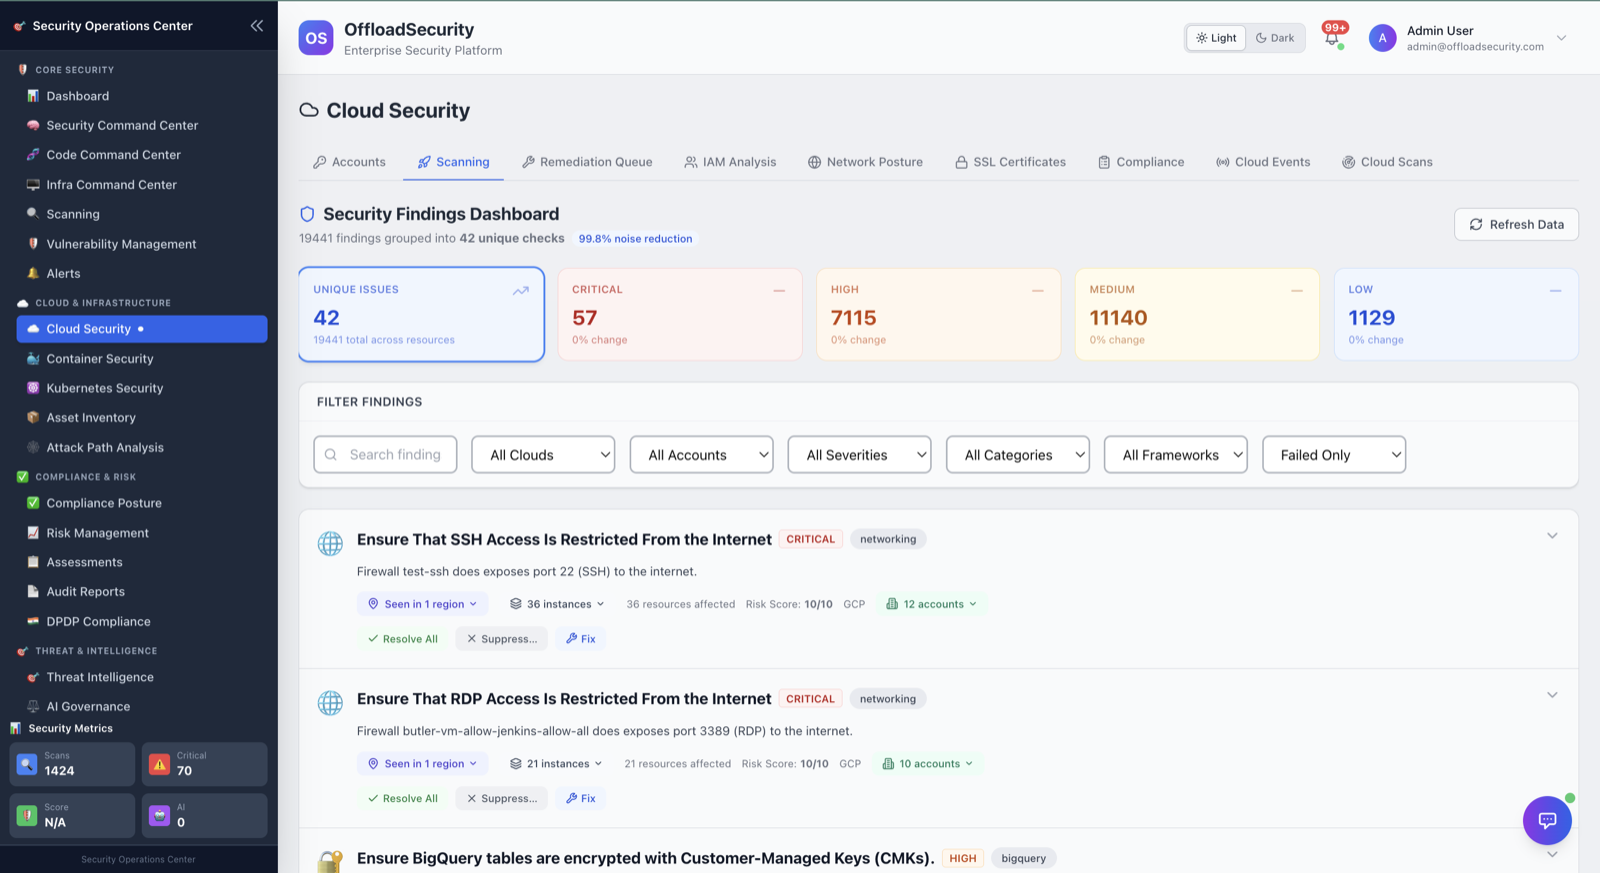Expand the SSH Access finding chevron
The width and height of the screenshot is (1600, 873).
1552,536
